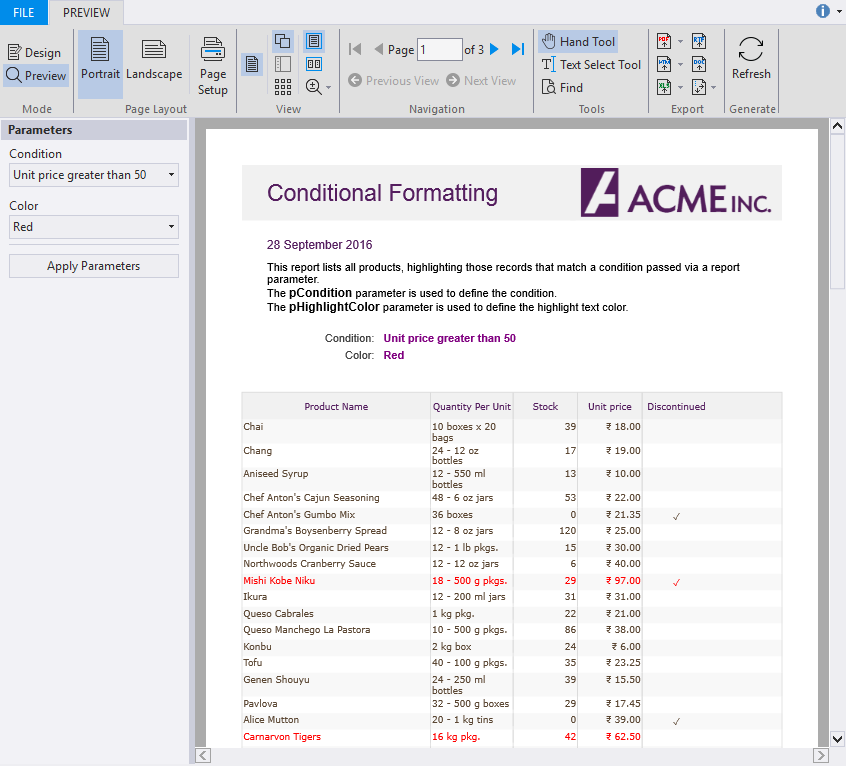Click the page number input field
846x766 pixels.
tap(439, 49)
